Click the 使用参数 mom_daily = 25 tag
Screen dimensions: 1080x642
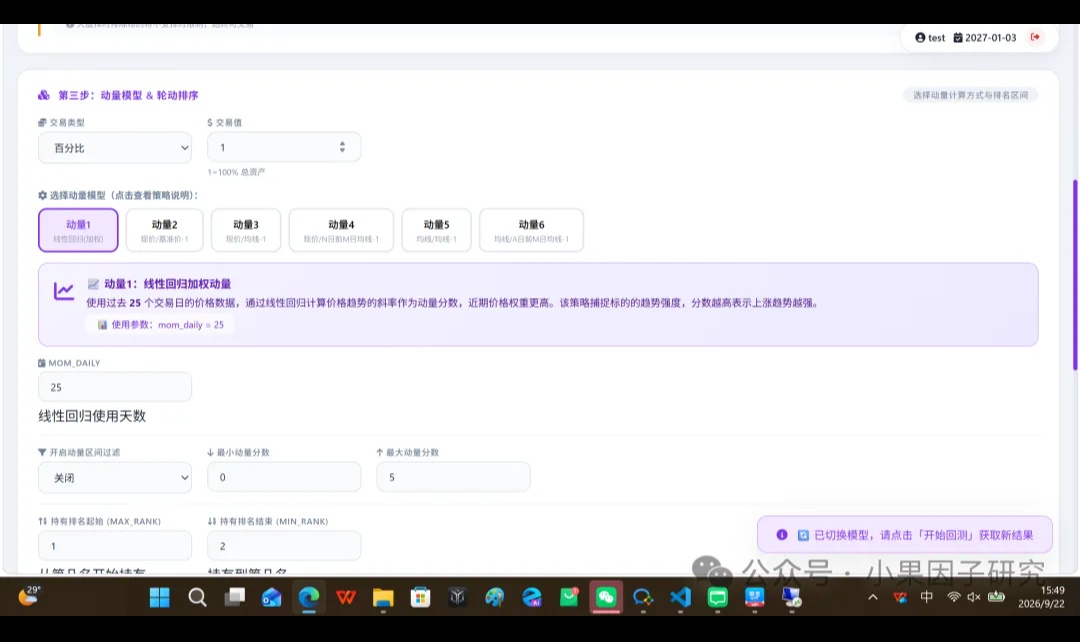click(160, 324)
